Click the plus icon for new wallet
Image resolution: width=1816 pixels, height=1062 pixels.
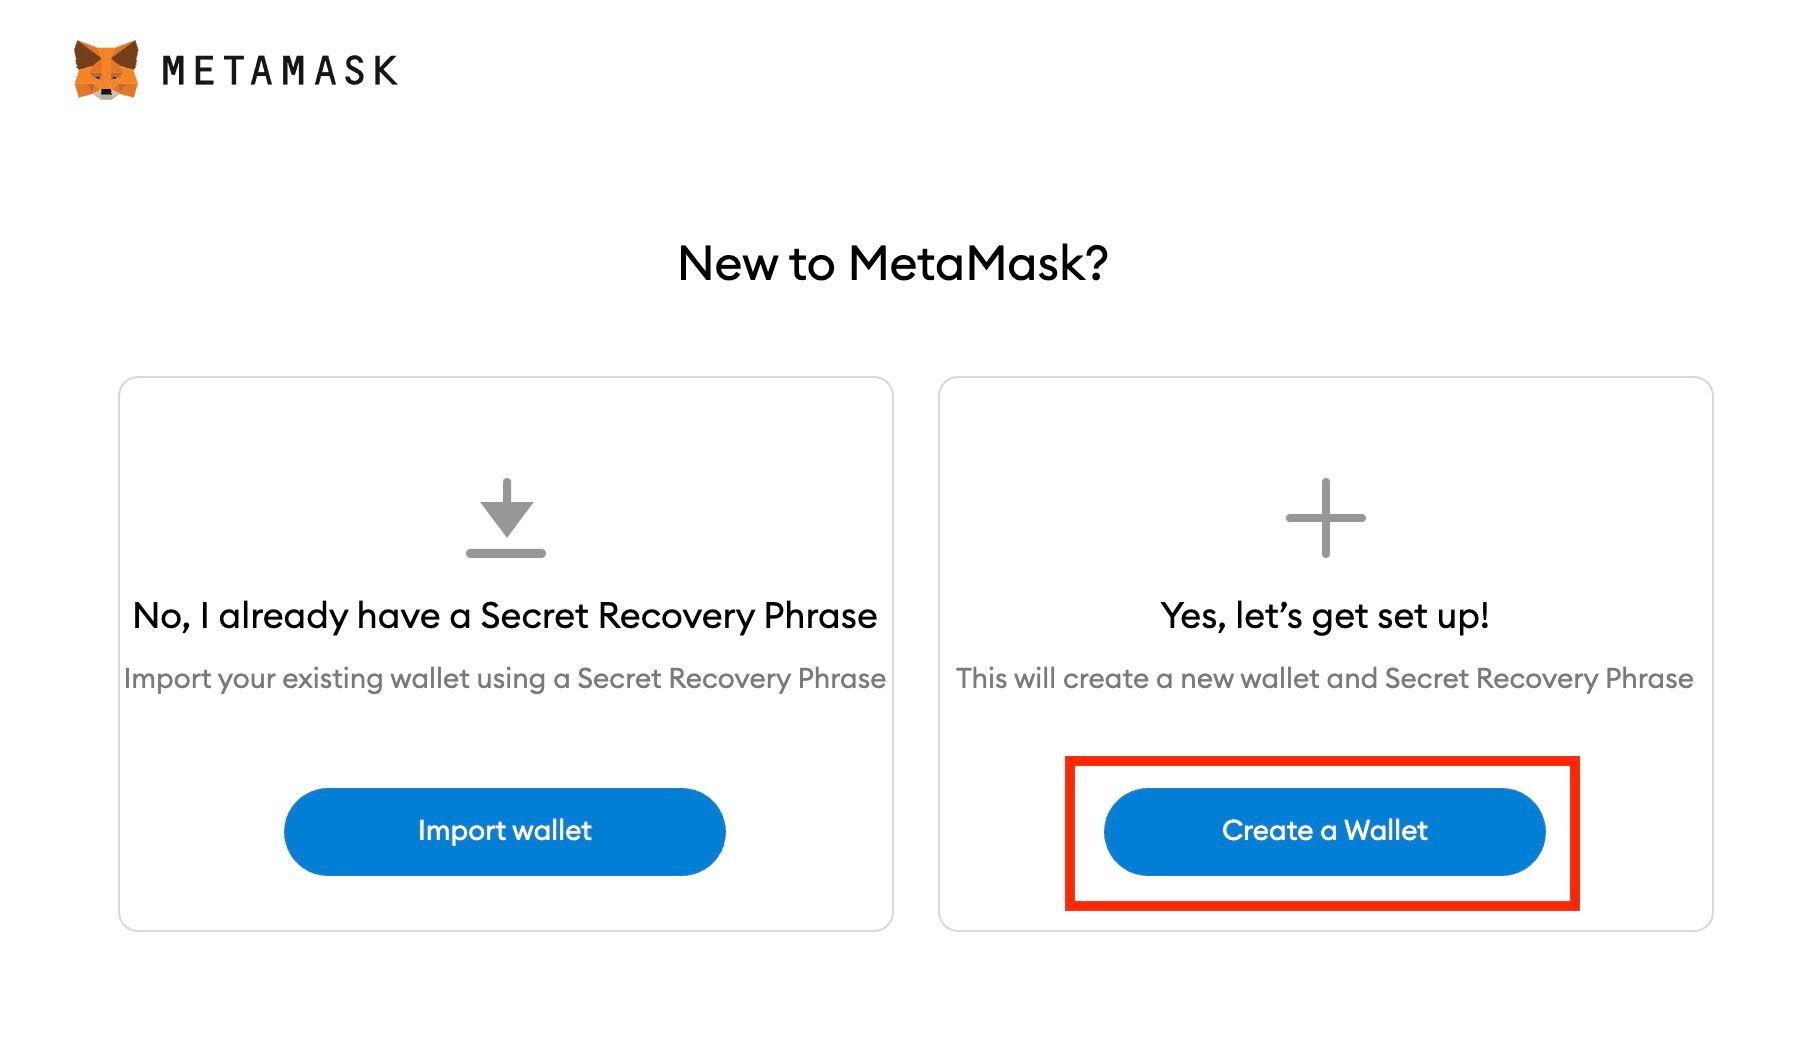(1325, 518)
